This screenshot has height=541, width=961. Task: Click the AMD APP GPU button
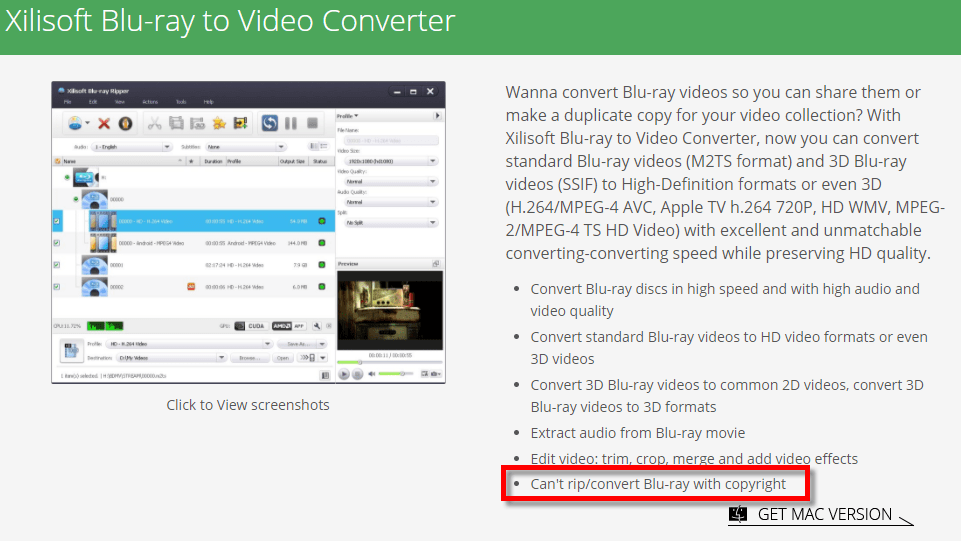coord(289,326)
